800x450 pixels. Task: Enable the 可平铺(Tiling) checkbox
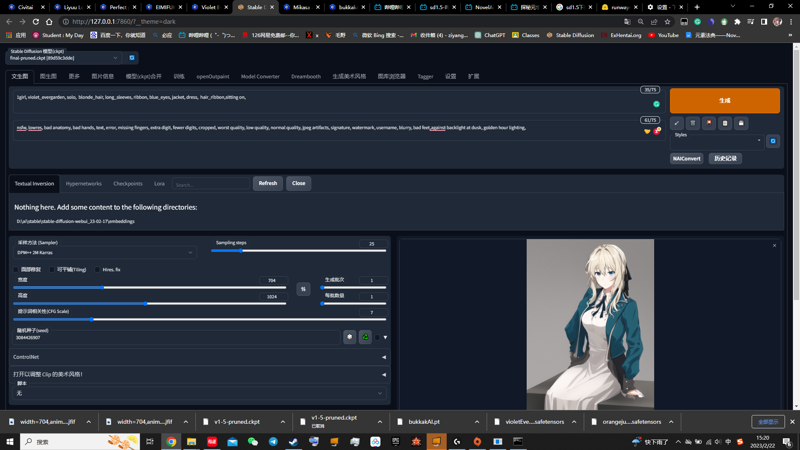pyautogui.click(x=52, y=269)
